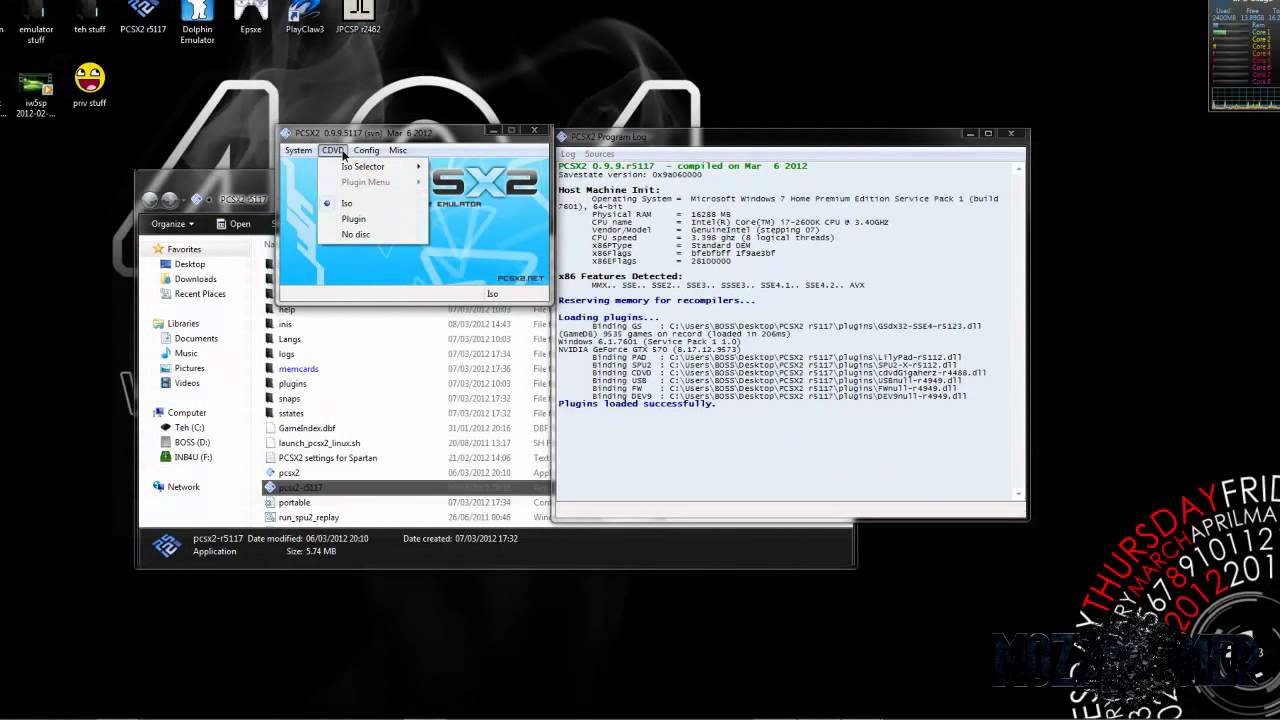Viewport: 1280px width, 720px height.
Task: Click the Explorer forward navigation button
Action: [x=170, y=200]
